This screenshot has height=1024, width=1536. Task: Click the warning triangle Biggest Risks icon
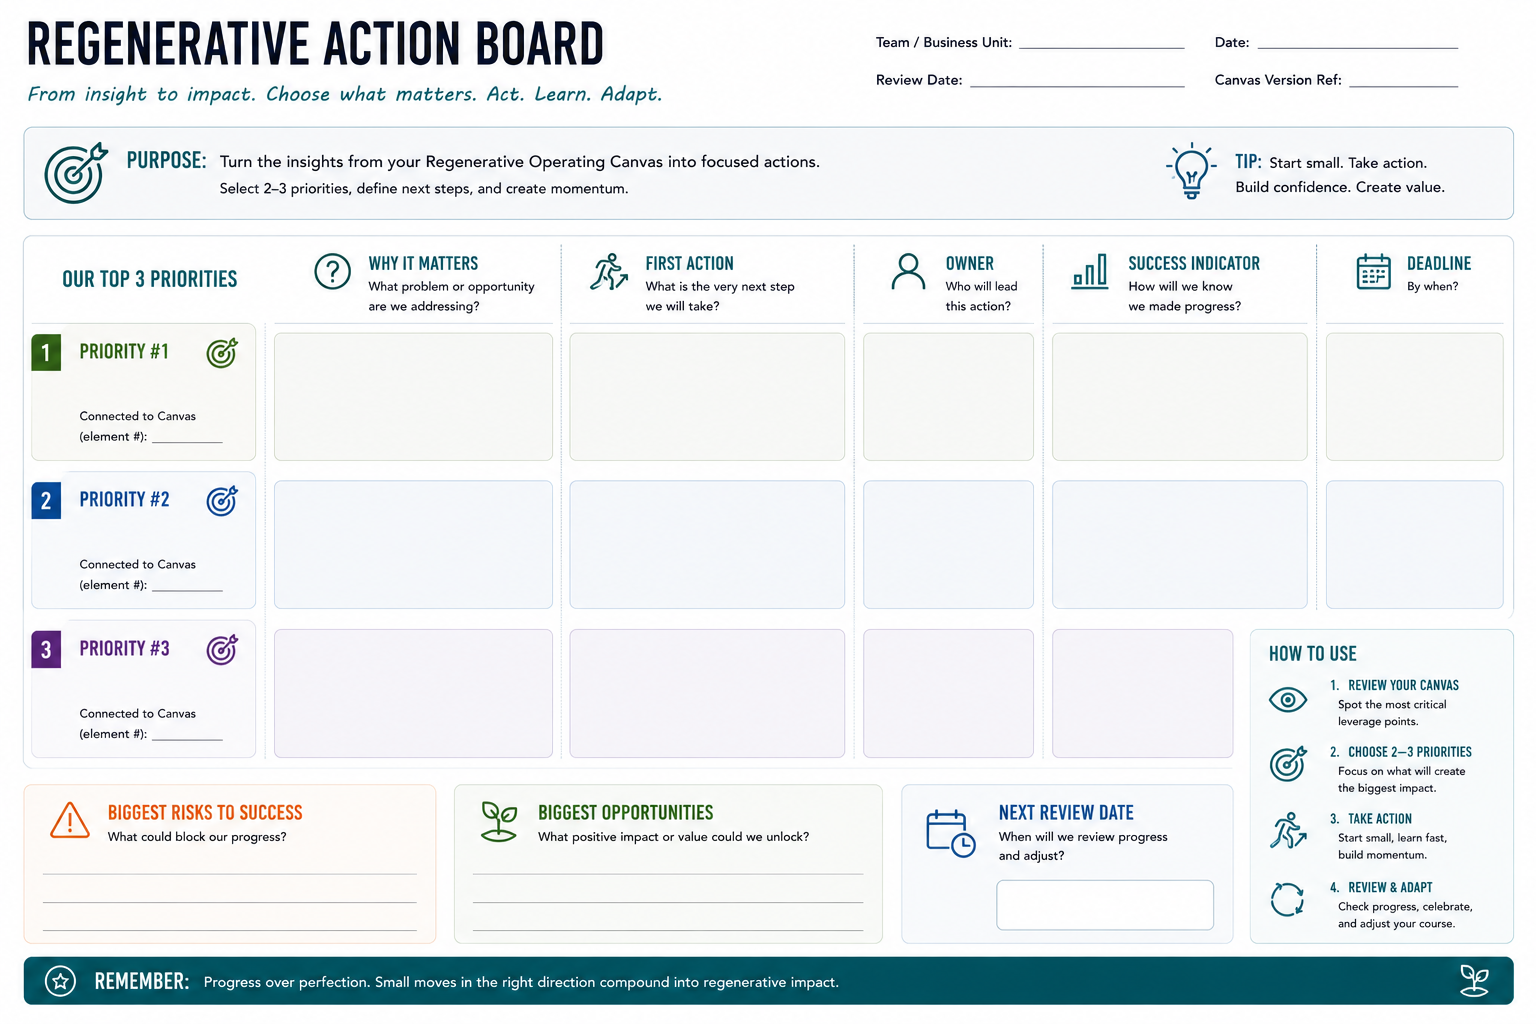pos(70,820)
